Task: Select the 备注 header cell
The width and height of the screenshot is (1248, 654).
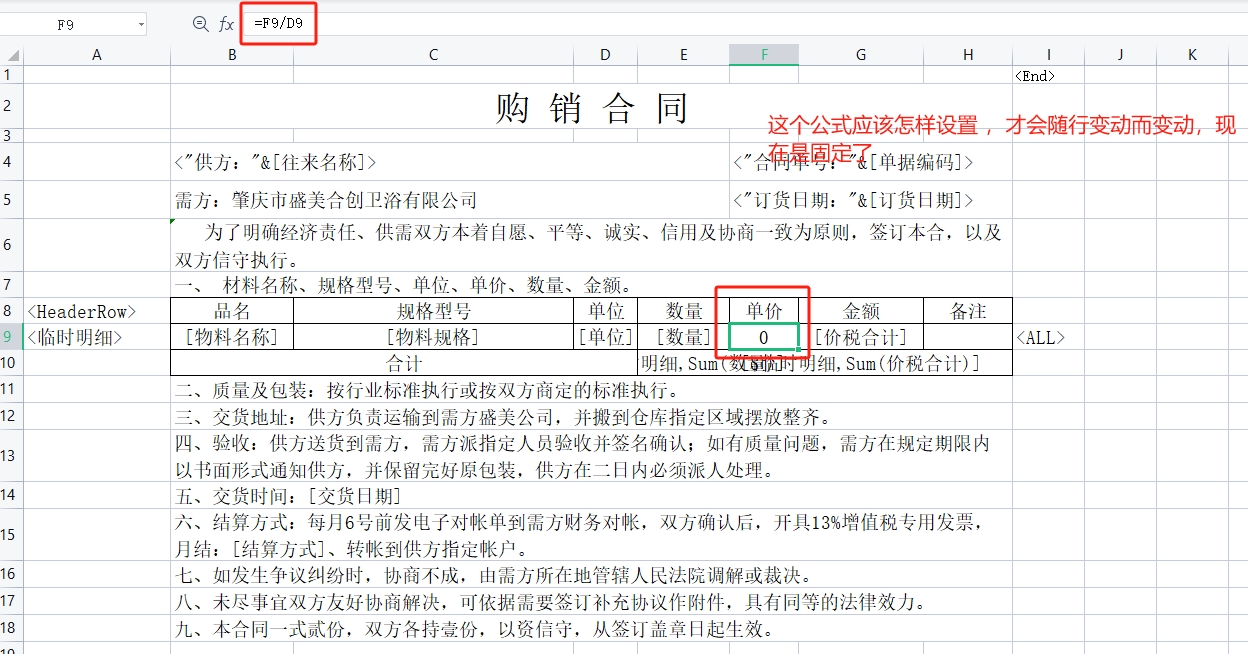Action: click(x=967, y=311)
